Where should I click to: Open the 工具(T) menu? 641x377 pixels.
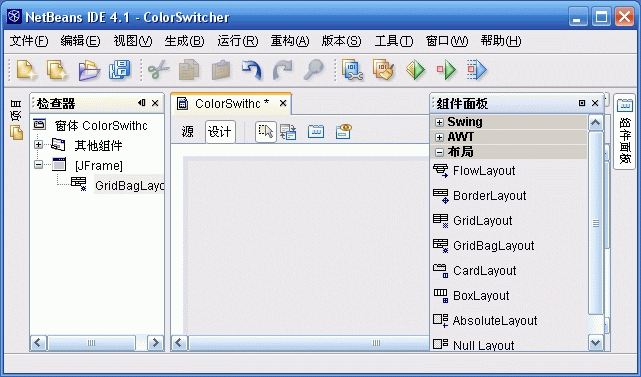pyautogui.click(x=394, y=41)
